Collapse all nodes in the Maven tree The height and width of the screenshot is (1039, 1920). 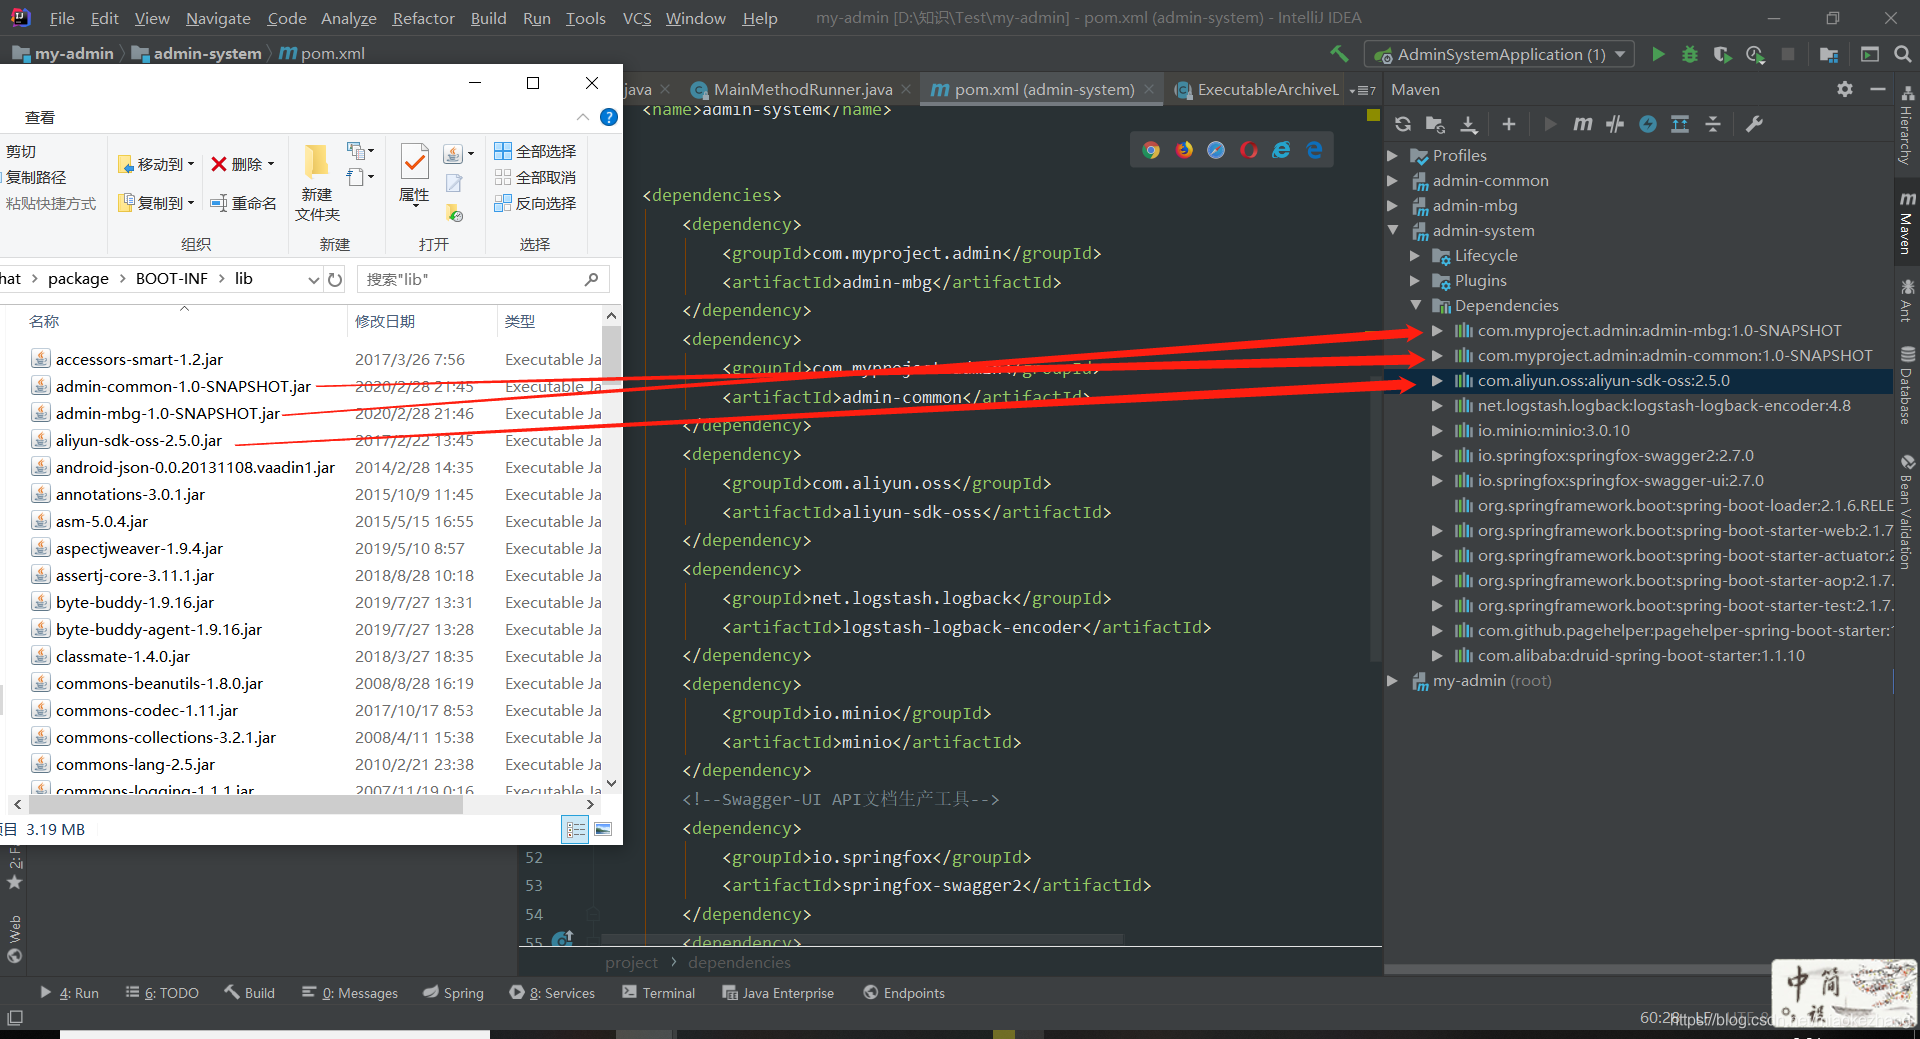pos(1713,124)
